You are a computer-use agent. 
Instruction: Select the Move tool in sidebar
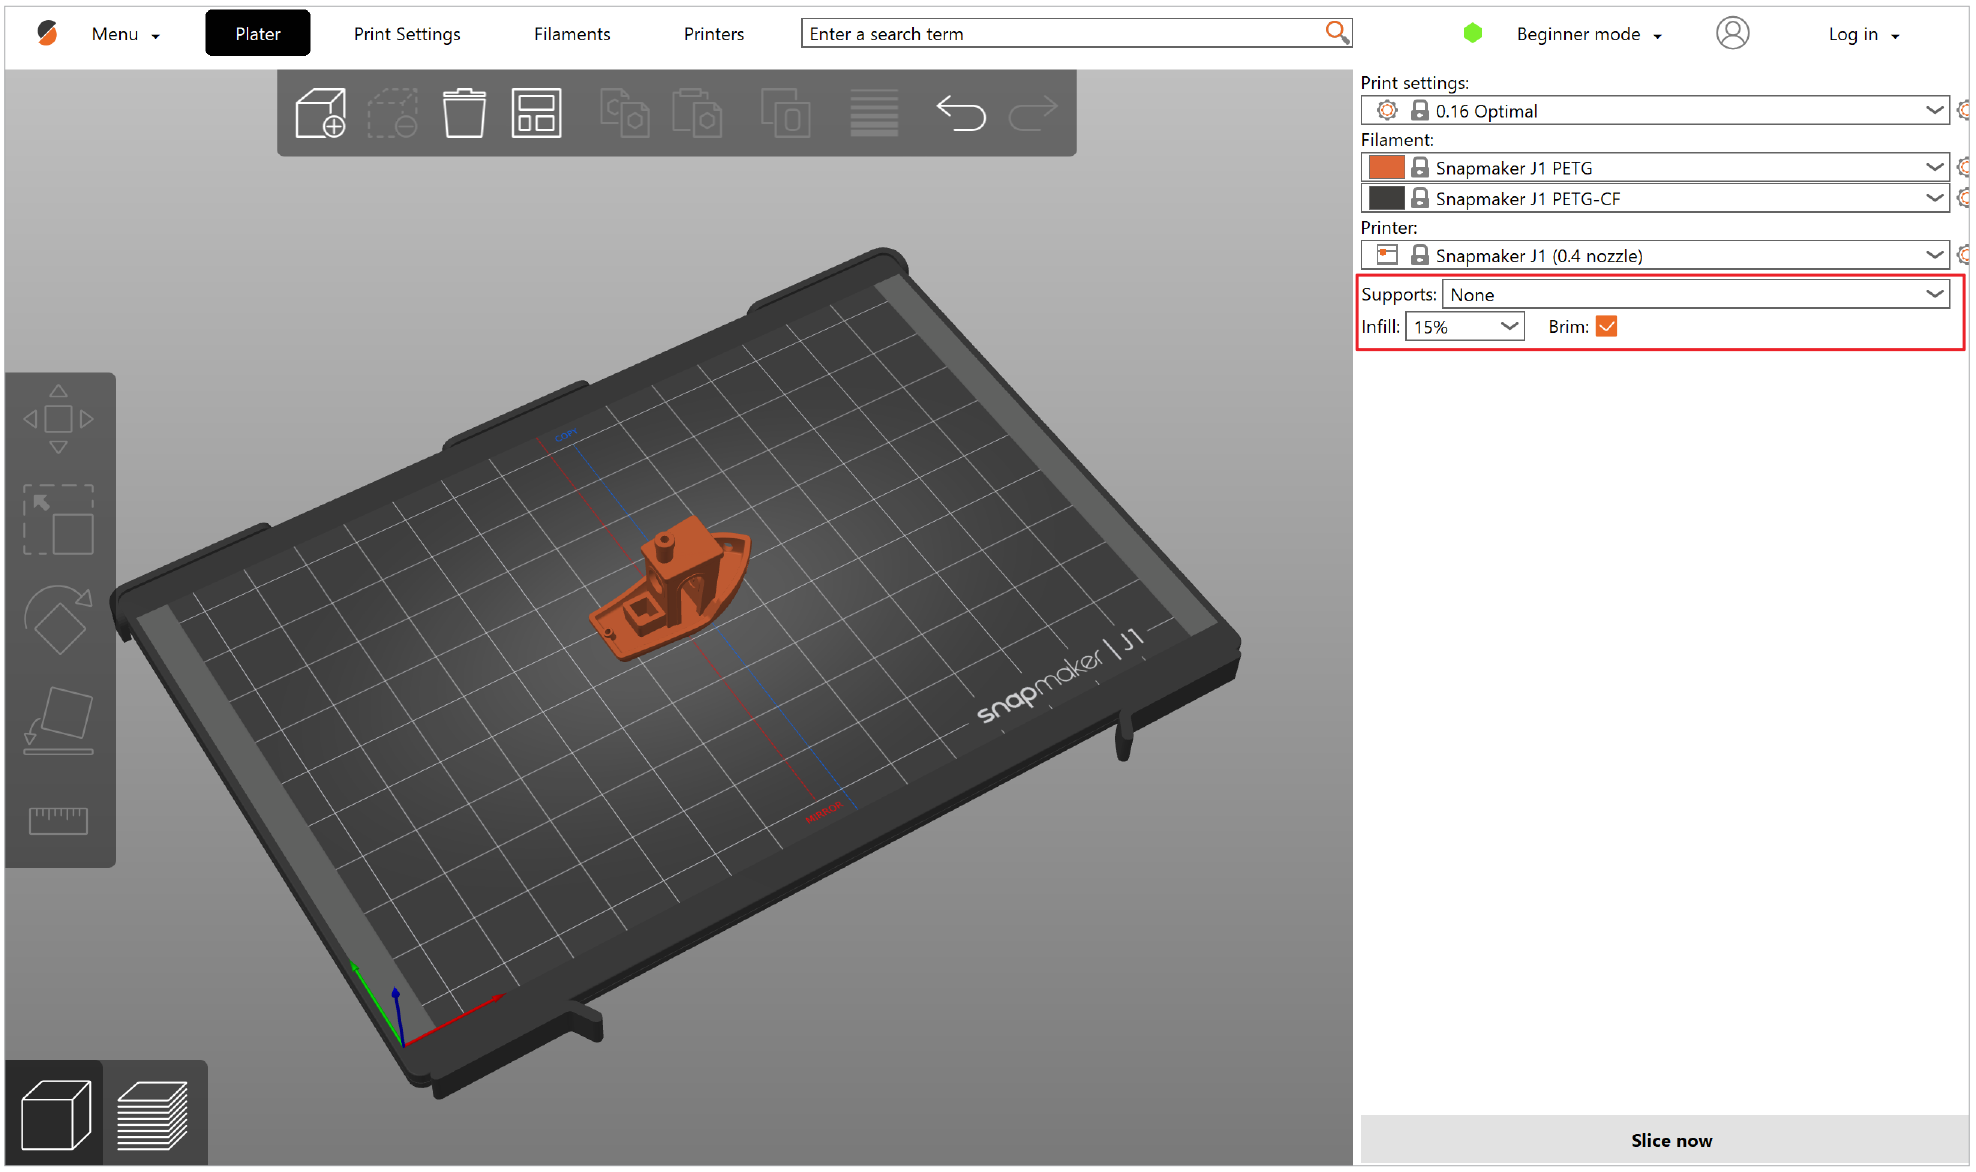[59, 419]
